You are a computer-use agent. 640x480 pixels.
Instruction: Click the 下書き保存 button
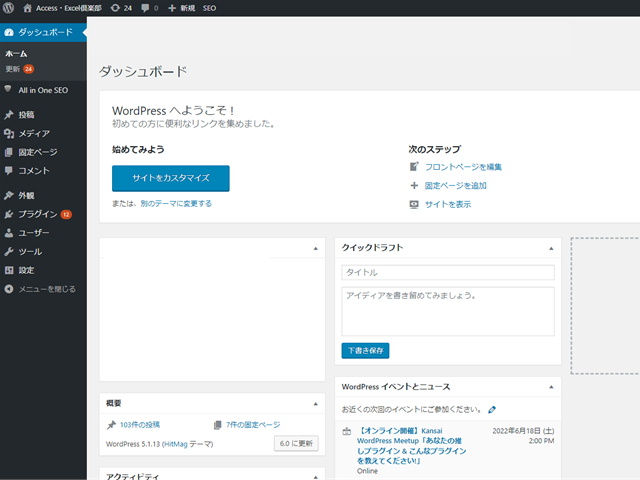[x=365, y=351]
